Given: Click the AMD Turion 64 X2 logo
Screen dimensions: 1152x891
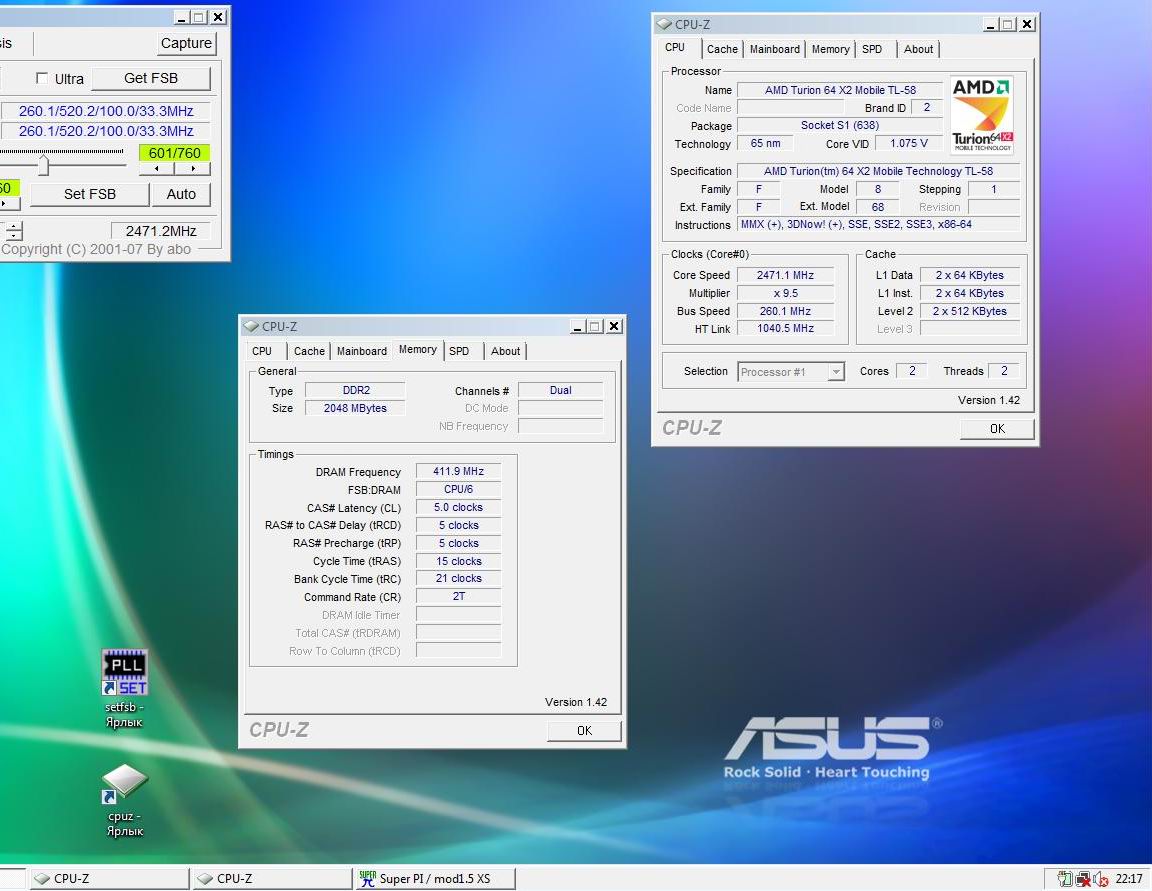Looking at the screenshot, I should tap(982, 115).
